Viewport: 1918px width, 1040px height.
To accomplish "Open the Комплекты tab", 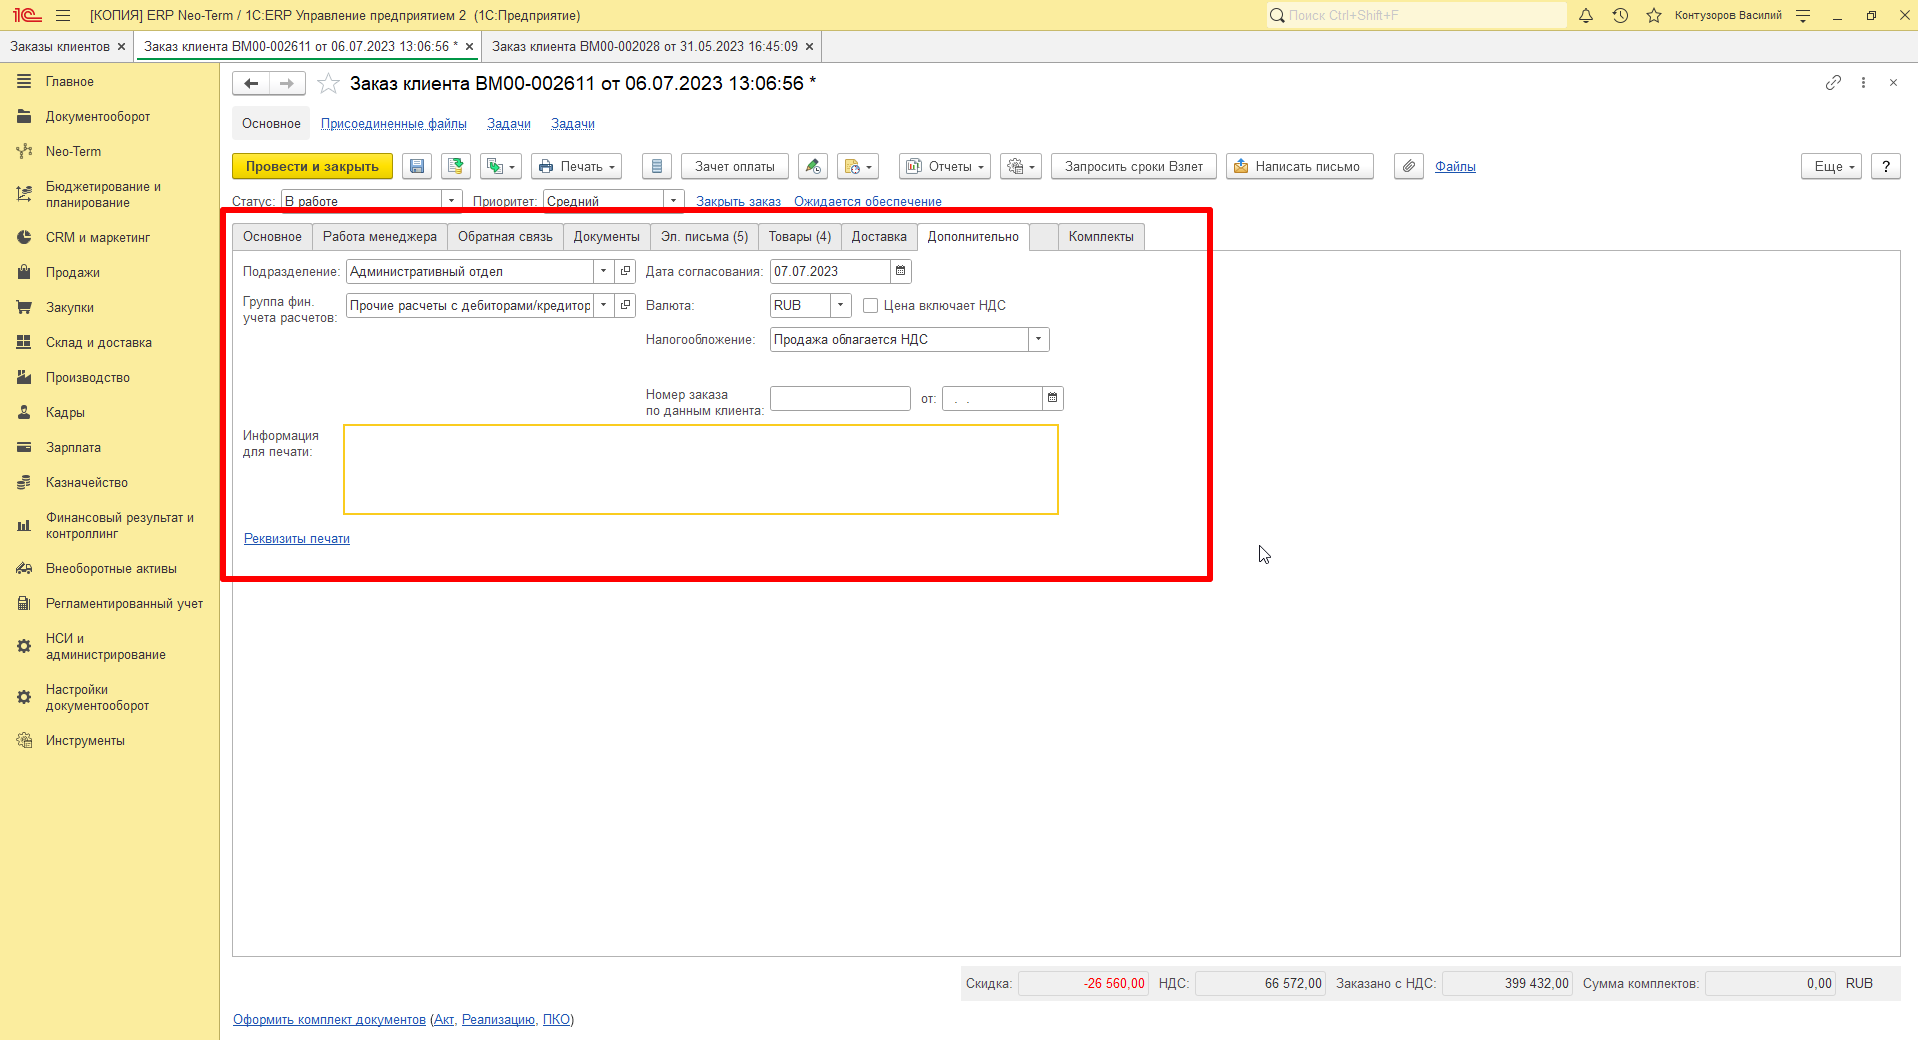I will [1101, 237].
